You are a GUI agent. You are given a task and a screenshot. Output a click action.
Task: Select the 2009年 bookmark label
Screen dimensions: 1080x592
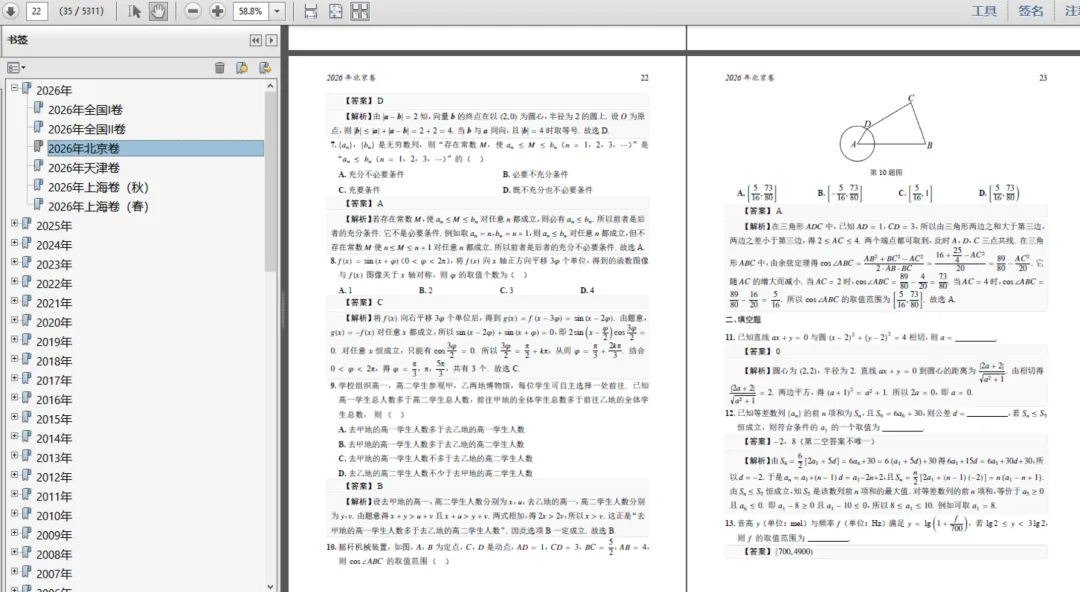tap(54, 535)
